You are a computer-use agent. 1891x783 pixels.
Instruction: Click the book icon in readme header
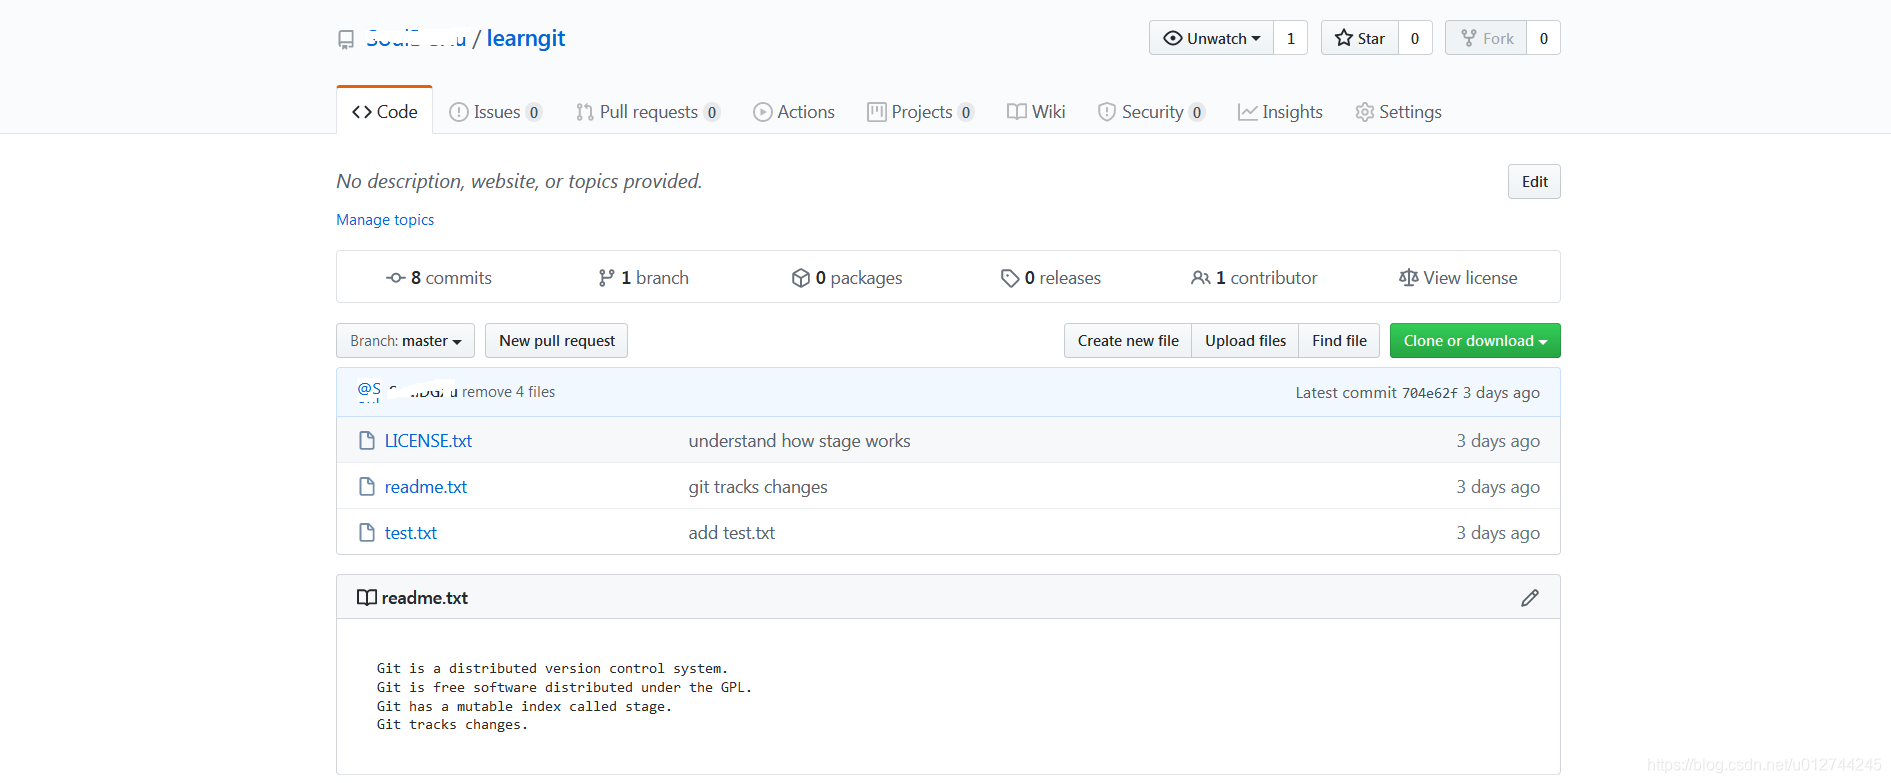click(367, 598)
